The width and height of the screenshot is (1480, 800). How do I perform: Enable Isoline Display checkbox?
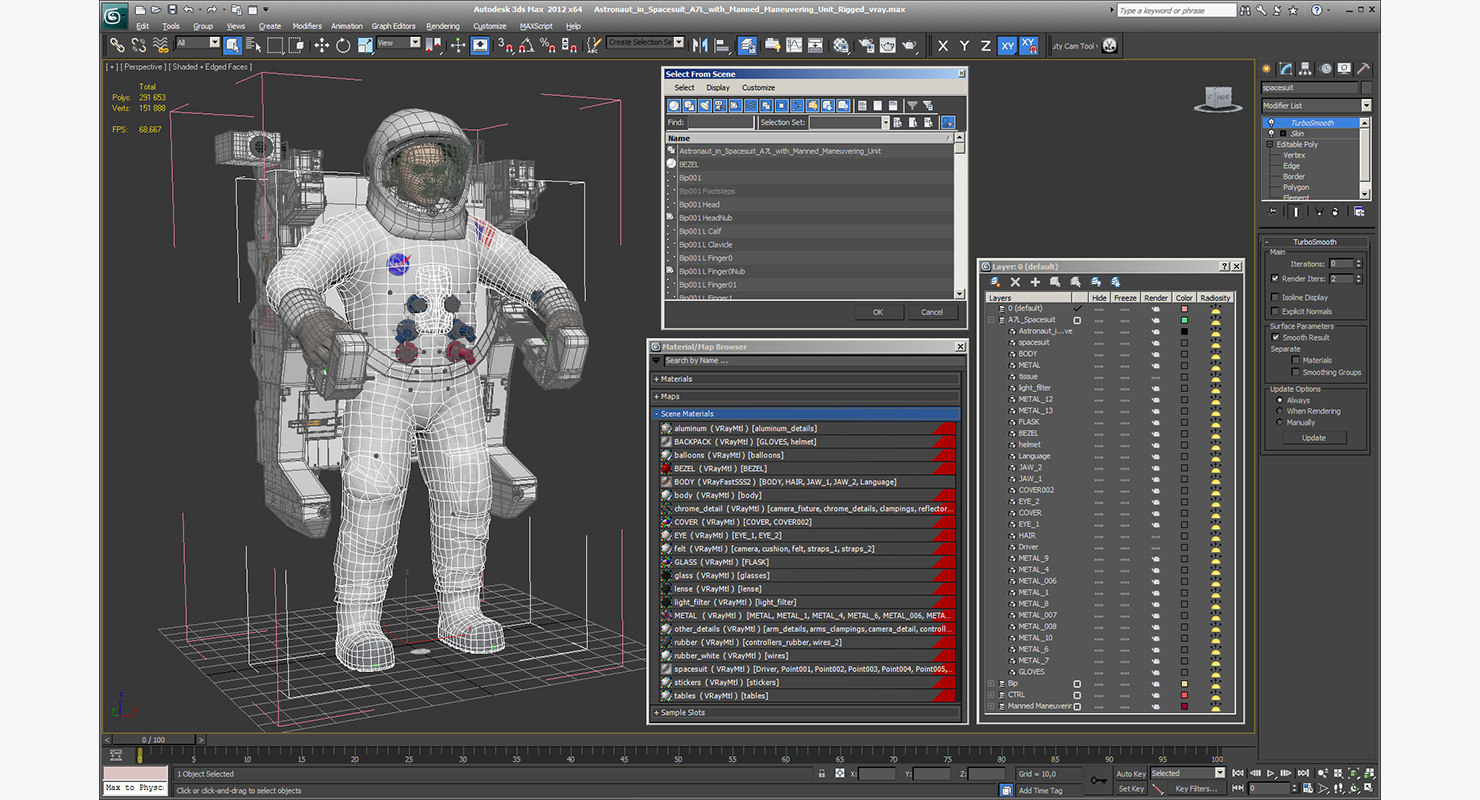point(1275,297)
